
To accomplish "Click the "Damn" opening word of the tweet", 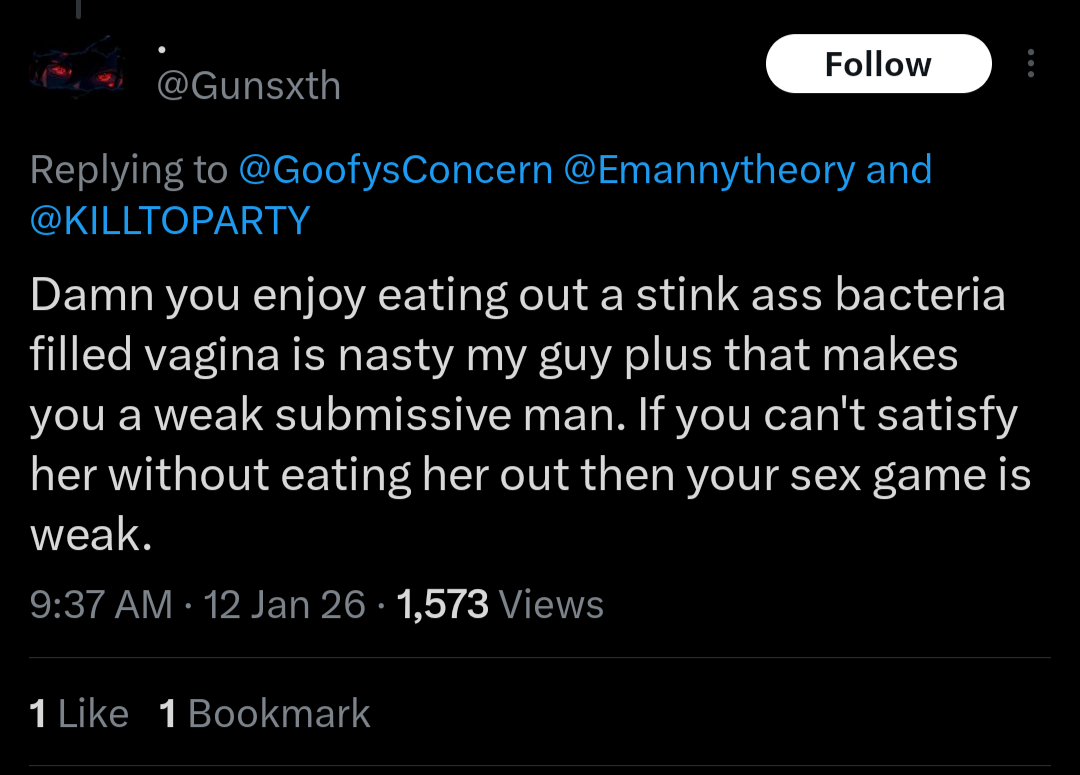I will pos(90,296).
